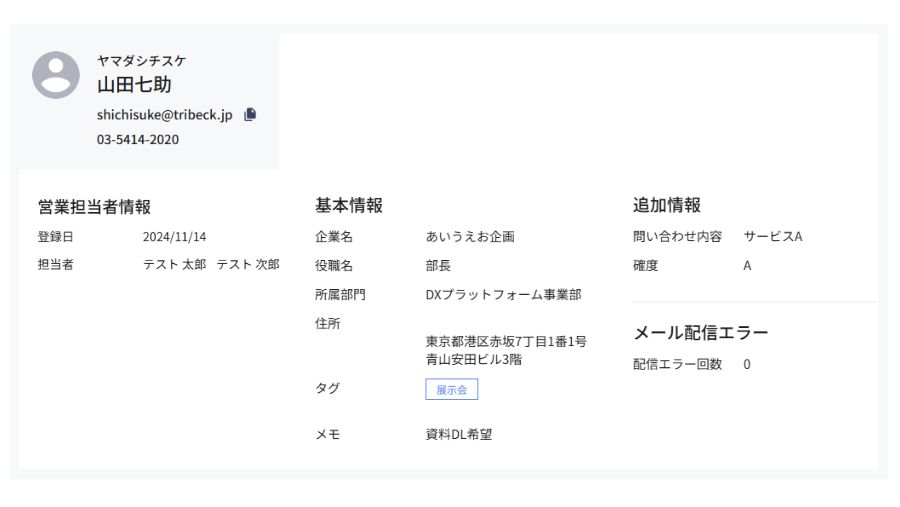Click the phone number 03-5414-2020
Viewport: 900px width, 507px height.
pyautogui.click(x=138, y=139)
